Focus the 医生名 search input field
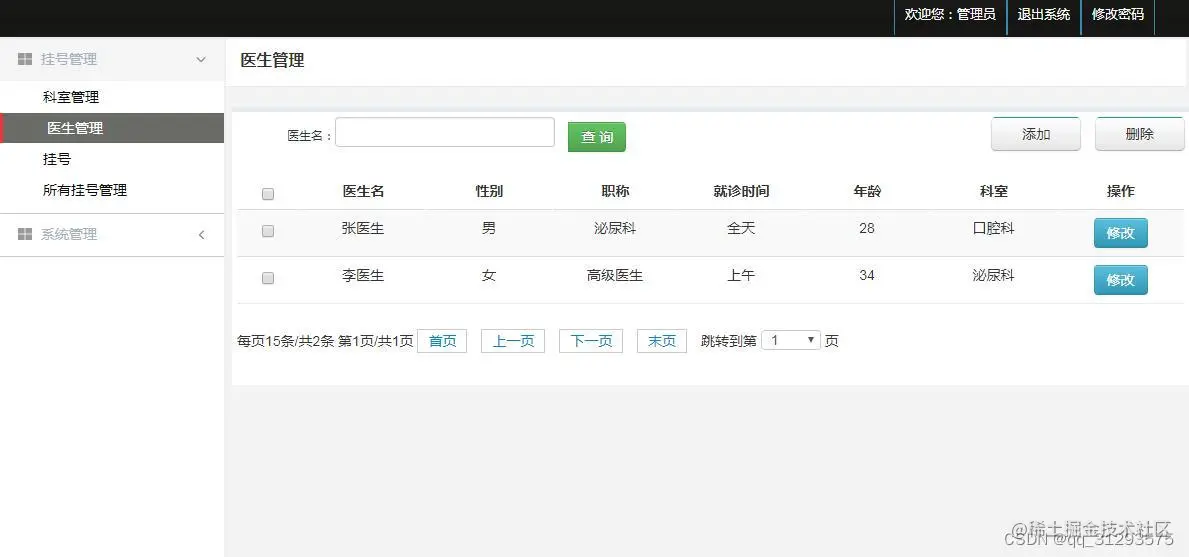Viewport: 1189px width, 557px height. [445, 132]
